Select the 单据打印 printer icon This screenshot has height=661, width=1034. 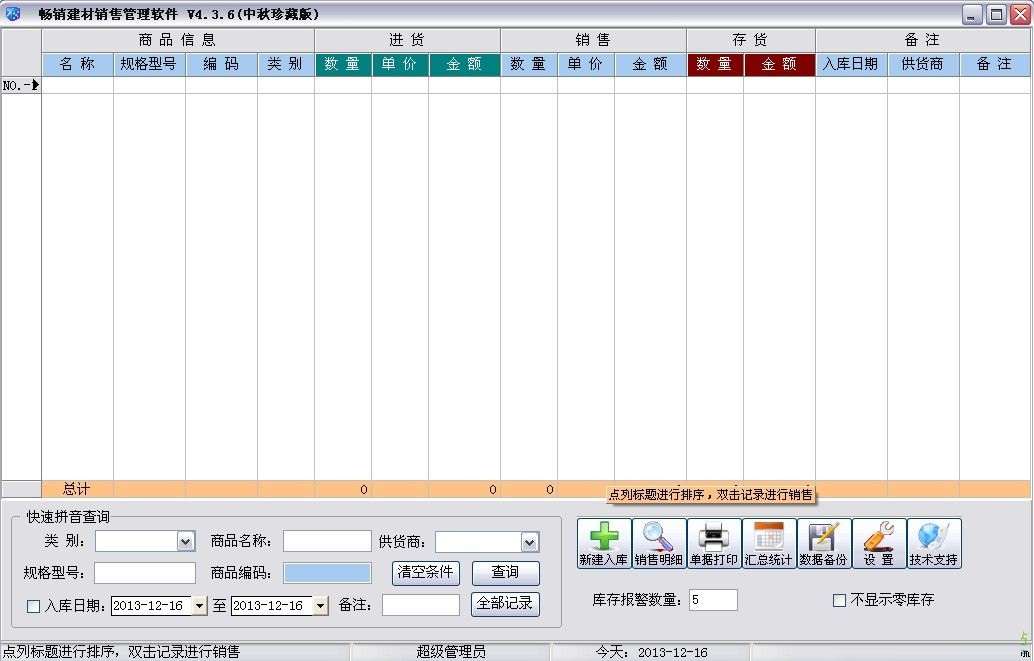click(714, 543)
